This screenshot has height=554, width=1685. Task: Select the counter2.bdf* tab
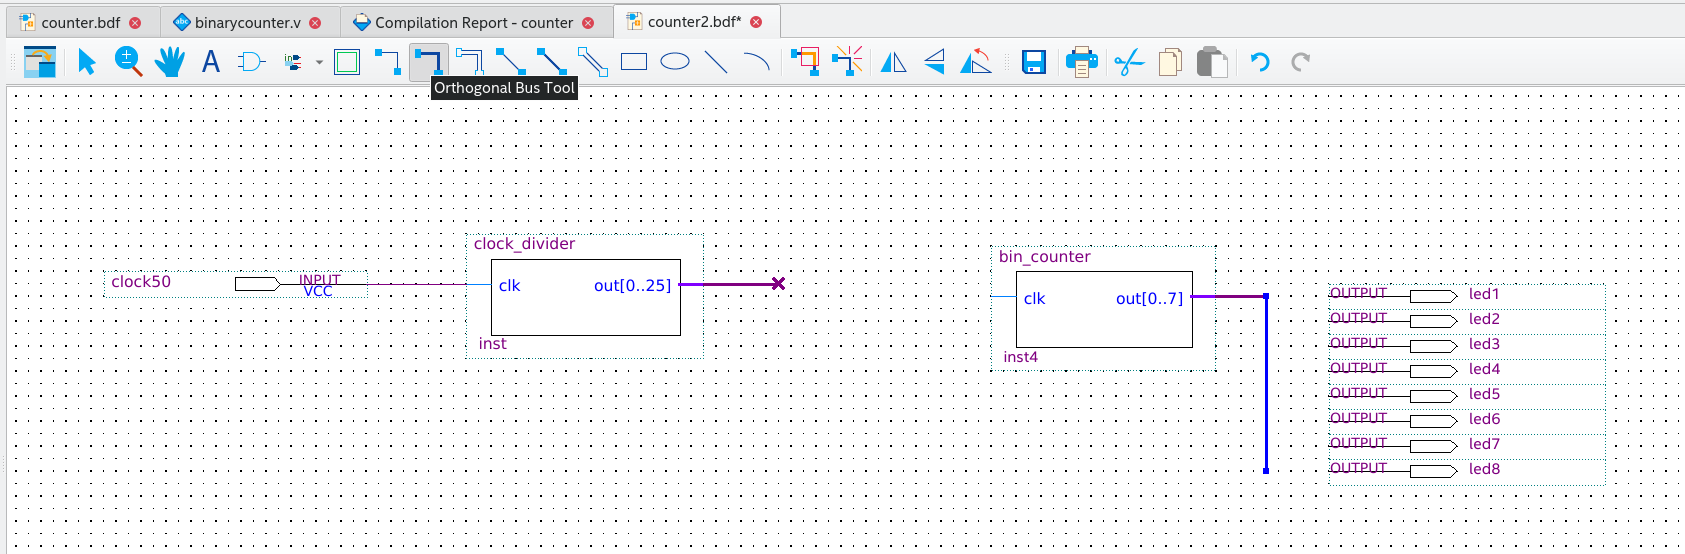pyautogui.click(x=695, y=22)
